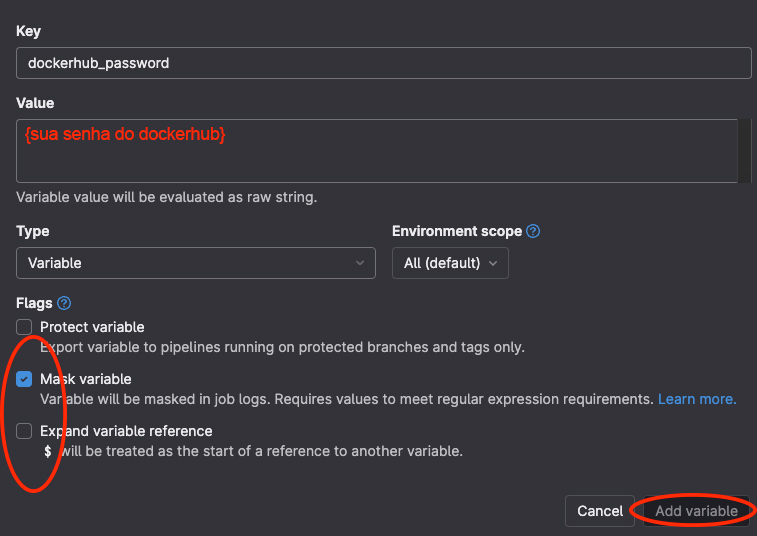Open the Type dropdown showing Variable
The image size is (757, 536).
coord(194,263)
